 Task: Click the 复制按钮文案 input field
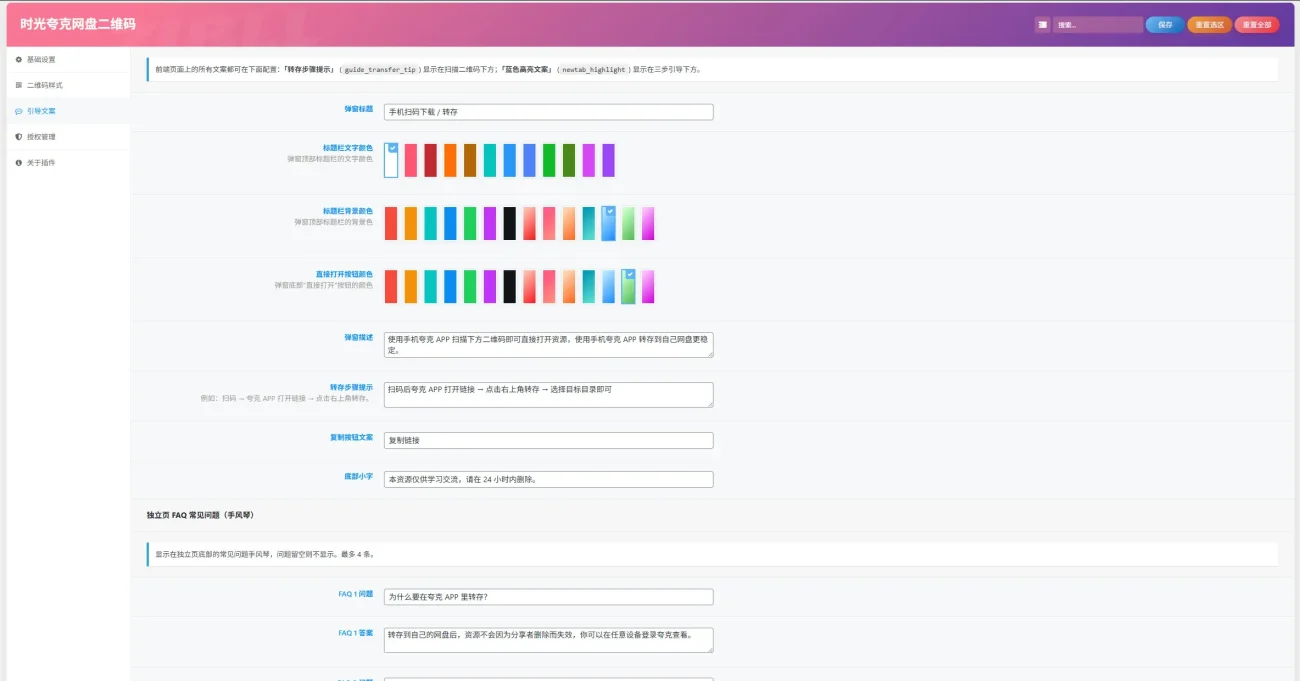pos(549,440)
